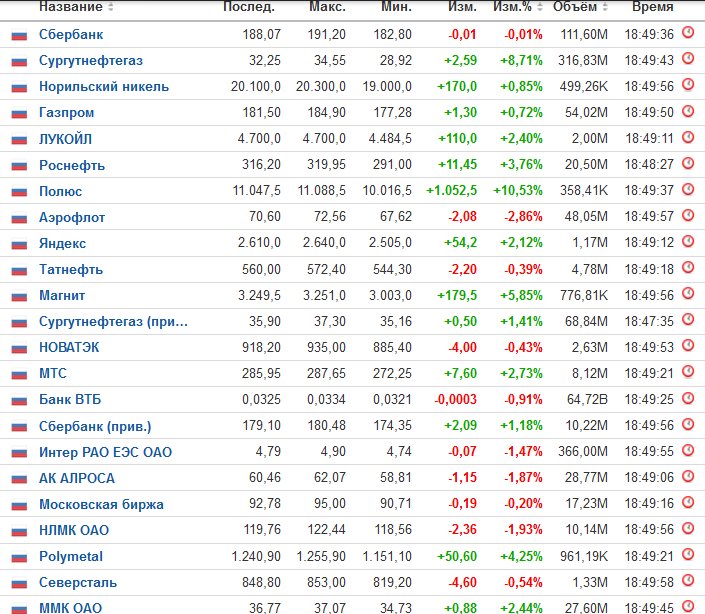Click the clock icon in the Татнефть row
This screenshot has width=705, height=614.
tap(688, 267)
